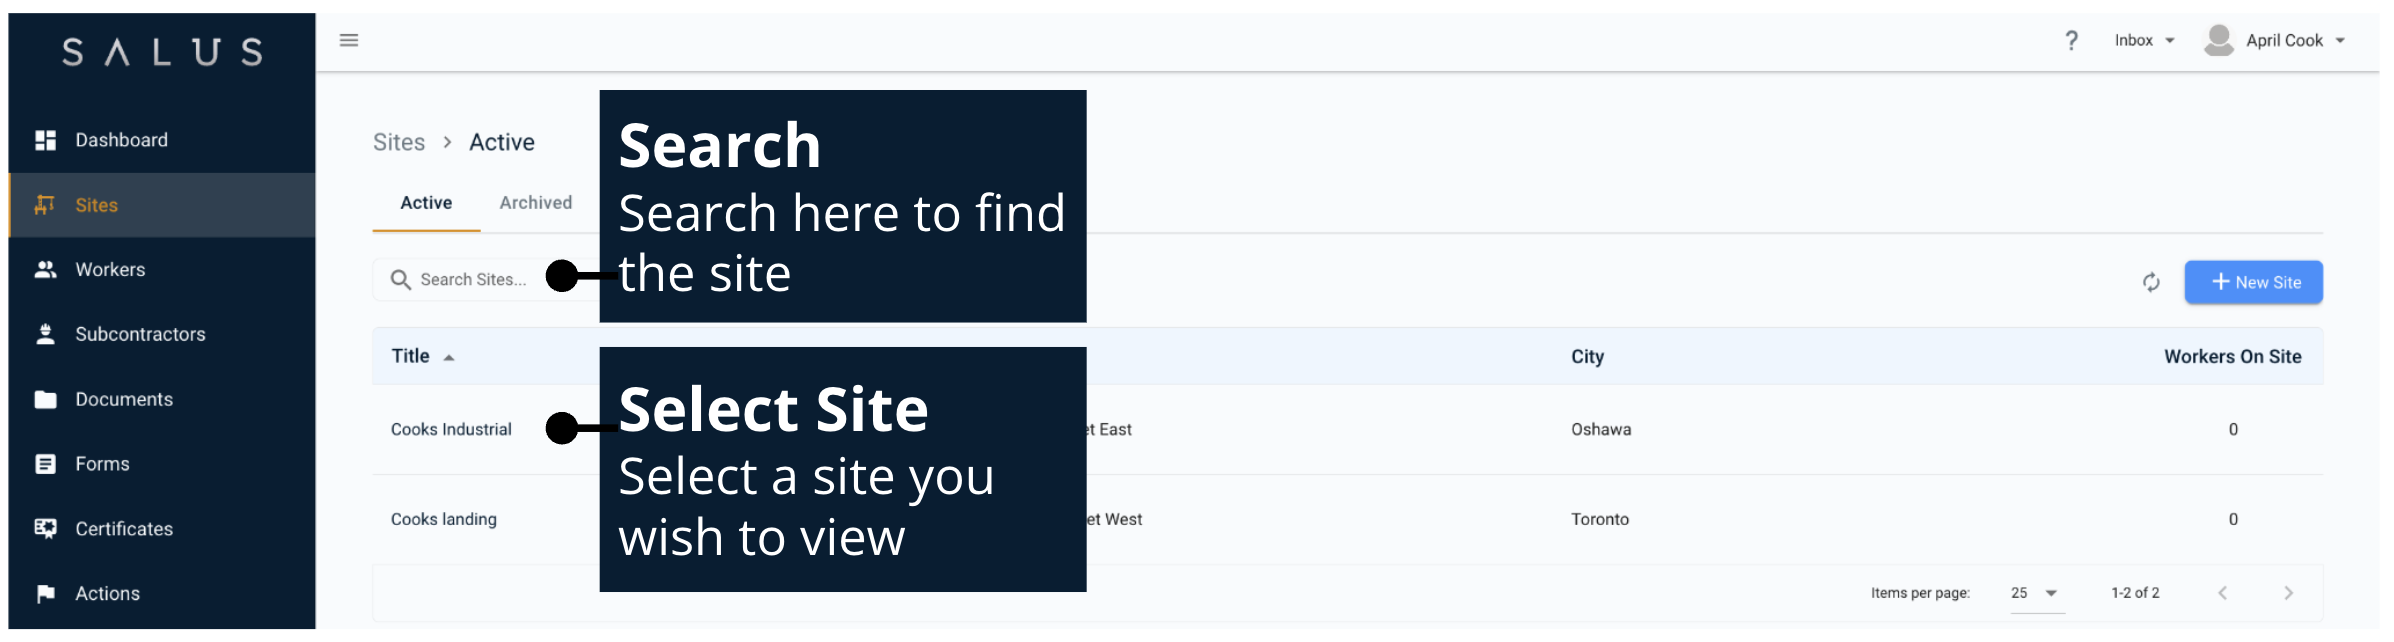Screen dimensions: 2394x642
Task: Open the Cooks Industrial site
Action: 451,429
